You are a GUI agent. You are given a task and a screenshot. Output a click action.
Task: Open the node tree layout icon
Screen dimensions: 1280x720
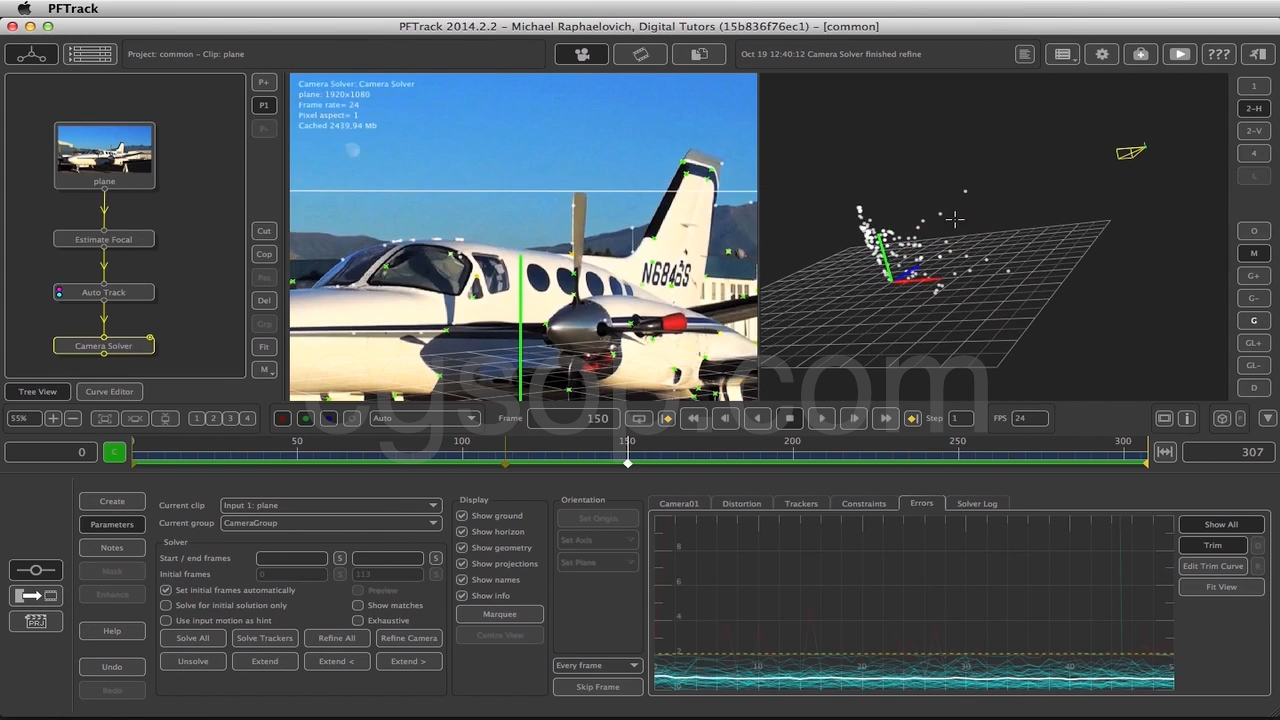(x=31, y=54)
